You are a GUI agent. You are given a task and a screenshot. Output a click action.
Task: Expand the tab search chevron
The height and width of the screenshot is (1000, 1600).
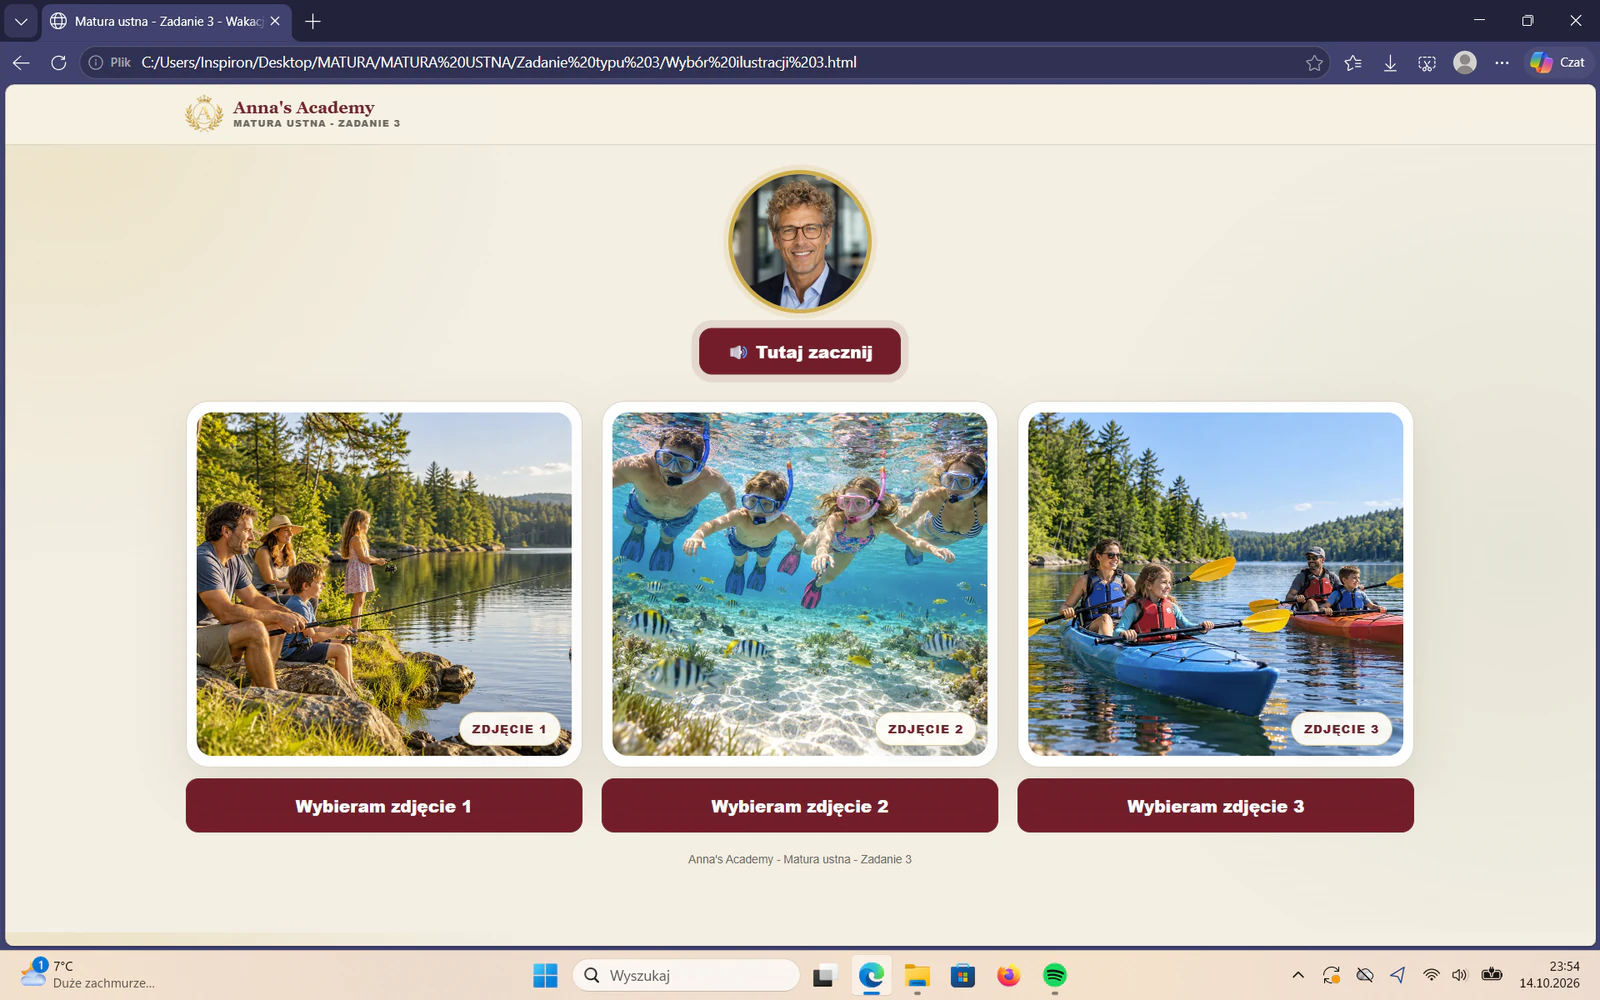(x=20, y=21)
